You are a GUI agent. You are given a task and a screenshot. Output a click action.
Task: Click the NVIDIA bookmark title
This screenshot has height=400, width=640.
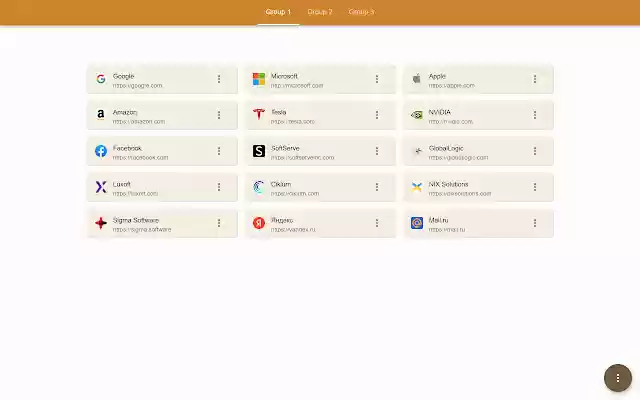click(x=440, y=112)
